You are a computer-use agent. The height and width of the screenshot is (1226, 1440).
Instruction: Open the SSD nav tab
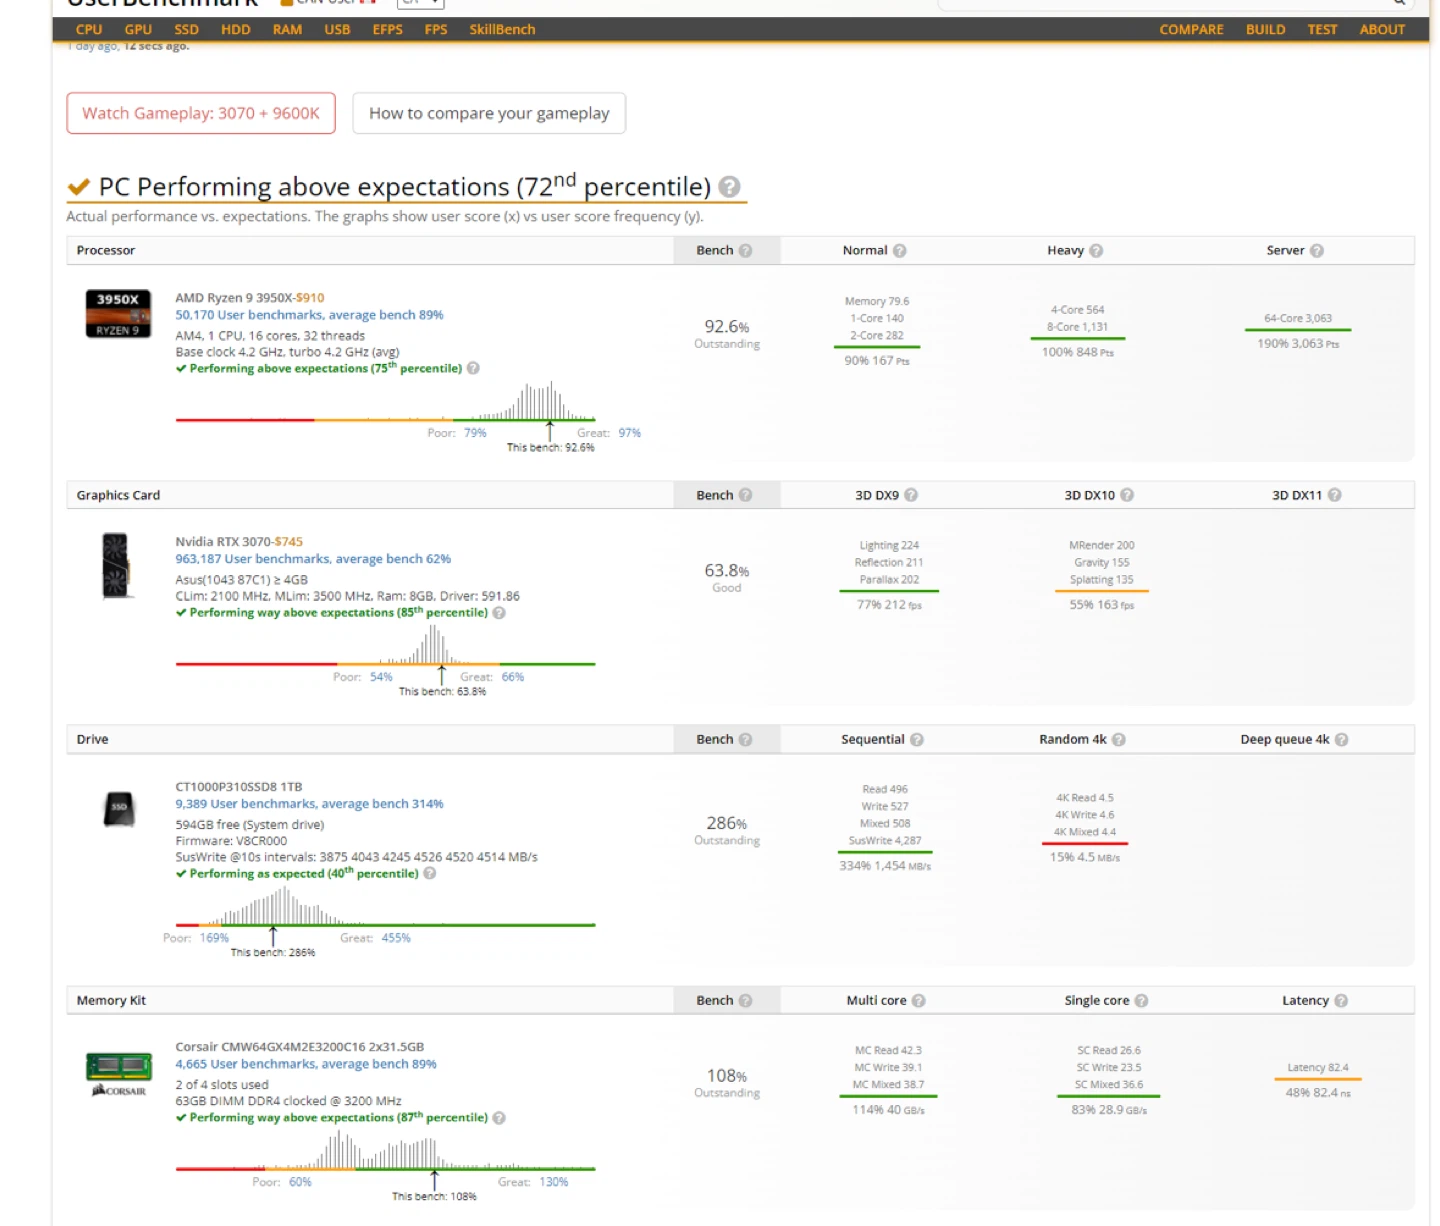[x=187, y=30]
